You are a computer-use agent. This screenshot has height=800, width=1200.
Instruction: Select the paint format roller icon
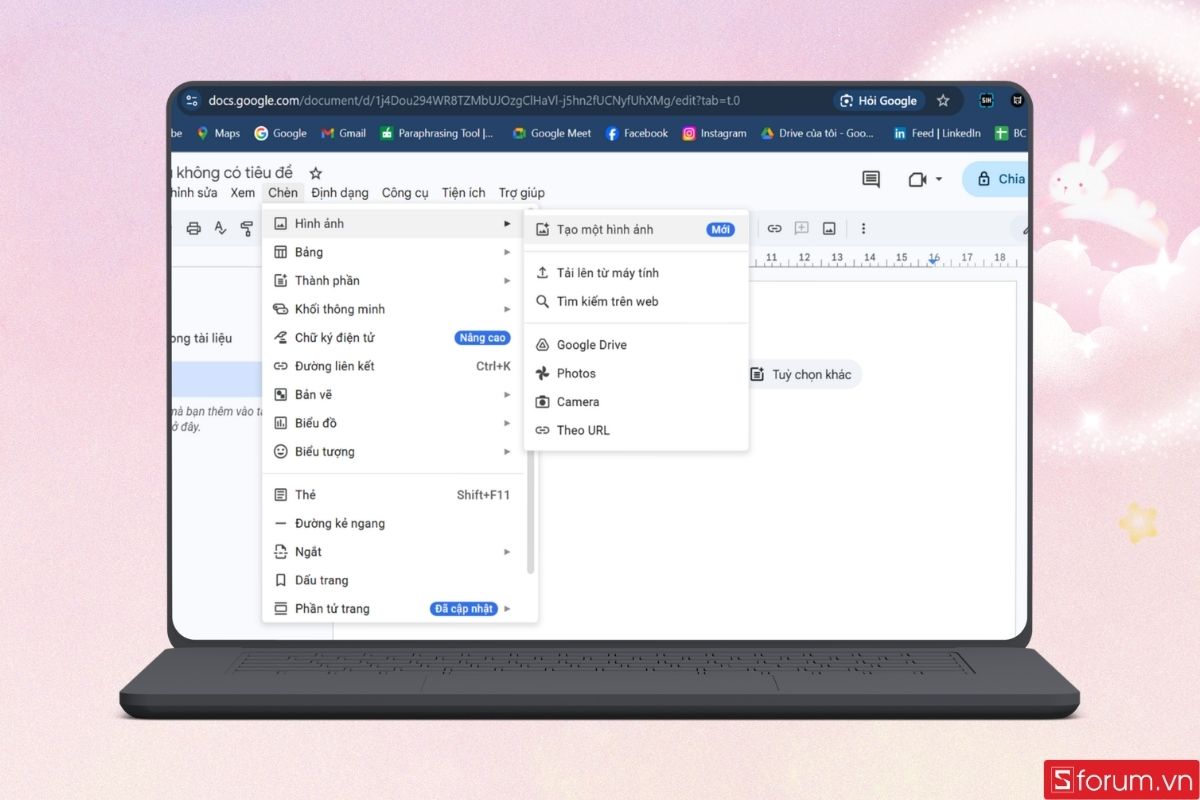click(x=246, y=229)
